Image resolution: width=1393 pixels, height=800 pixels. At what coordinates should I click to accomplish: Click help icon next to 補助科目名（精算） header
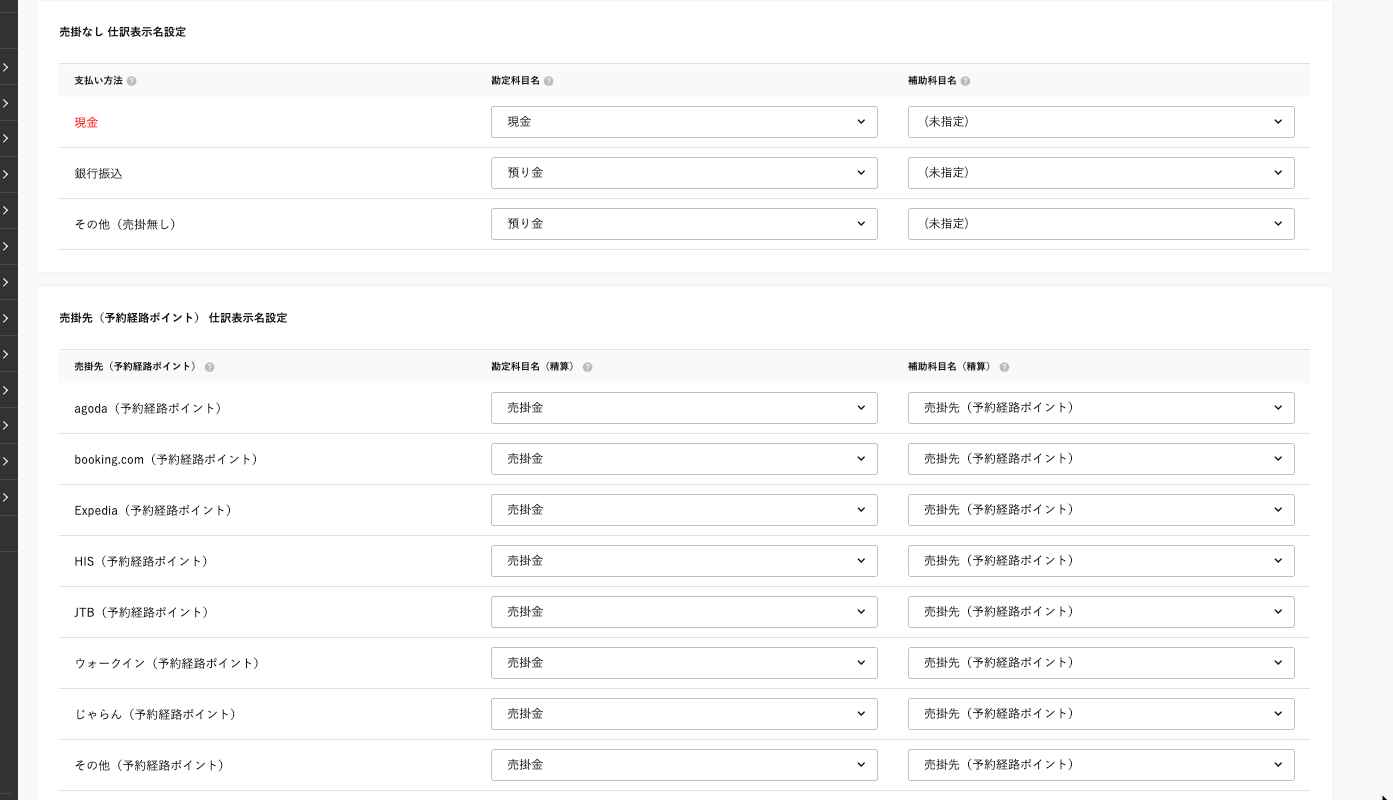[x=1004, y=367]
